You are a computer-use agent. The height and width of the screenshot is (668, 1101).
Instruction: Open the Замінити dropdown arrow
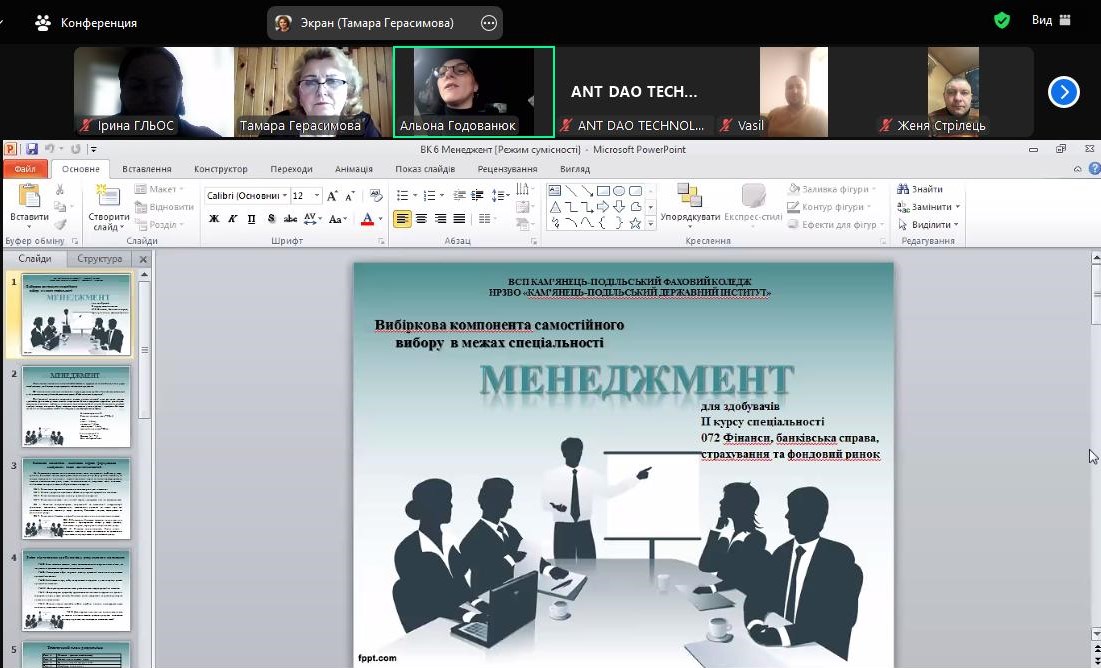click(957, 207)
